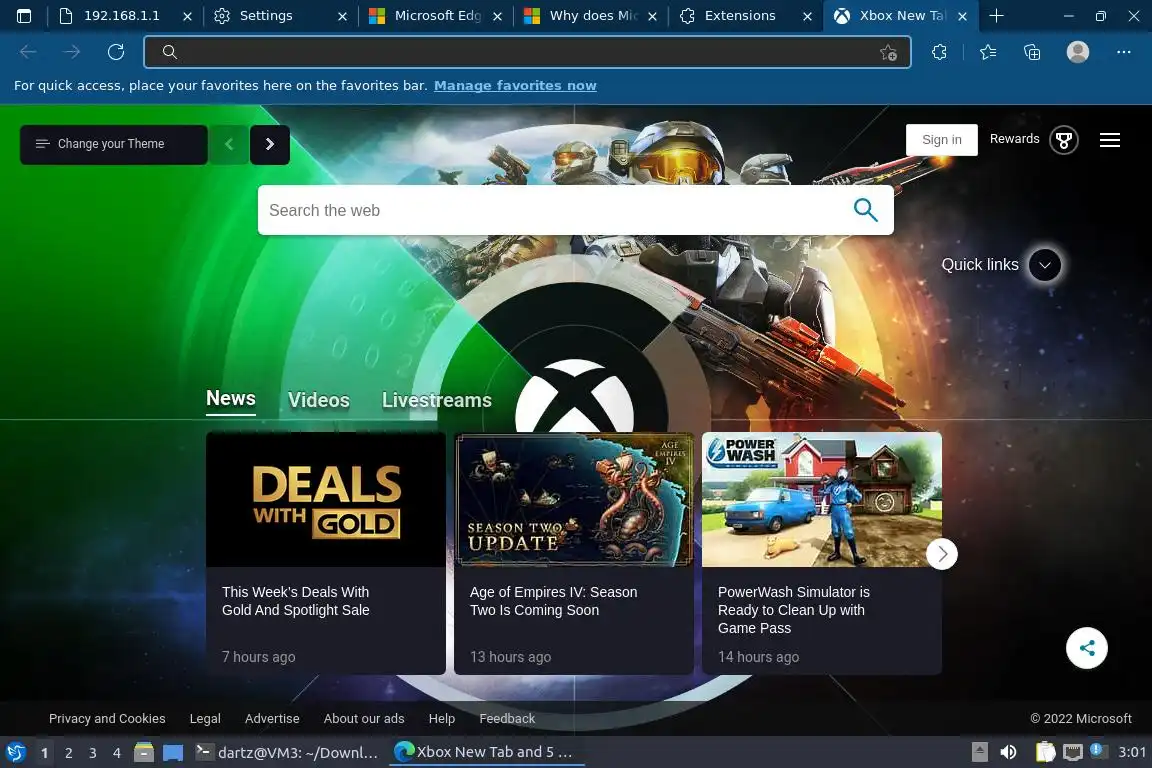
Task: Focus the browser address bar
Action: (x=528, y=52)
